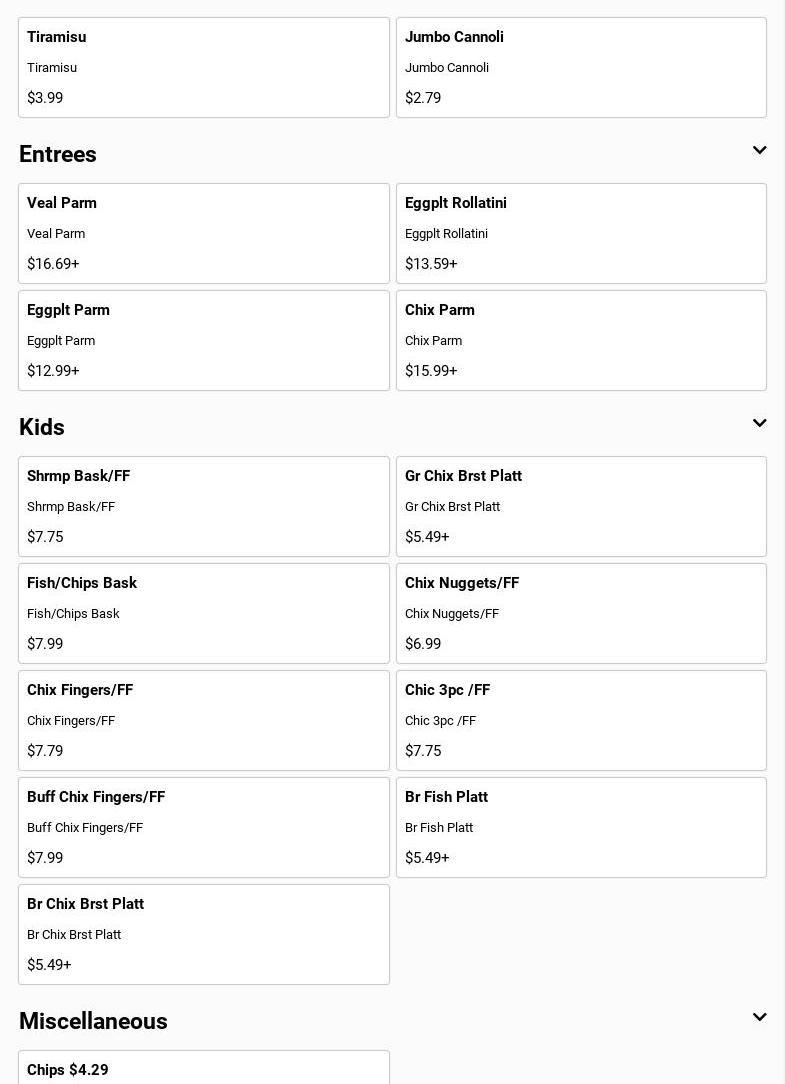The height and width of the screenshot is (1084, 785).
Task: Select the Shrmp Bask/FF kids item
Action: click(x=204, y=507)
